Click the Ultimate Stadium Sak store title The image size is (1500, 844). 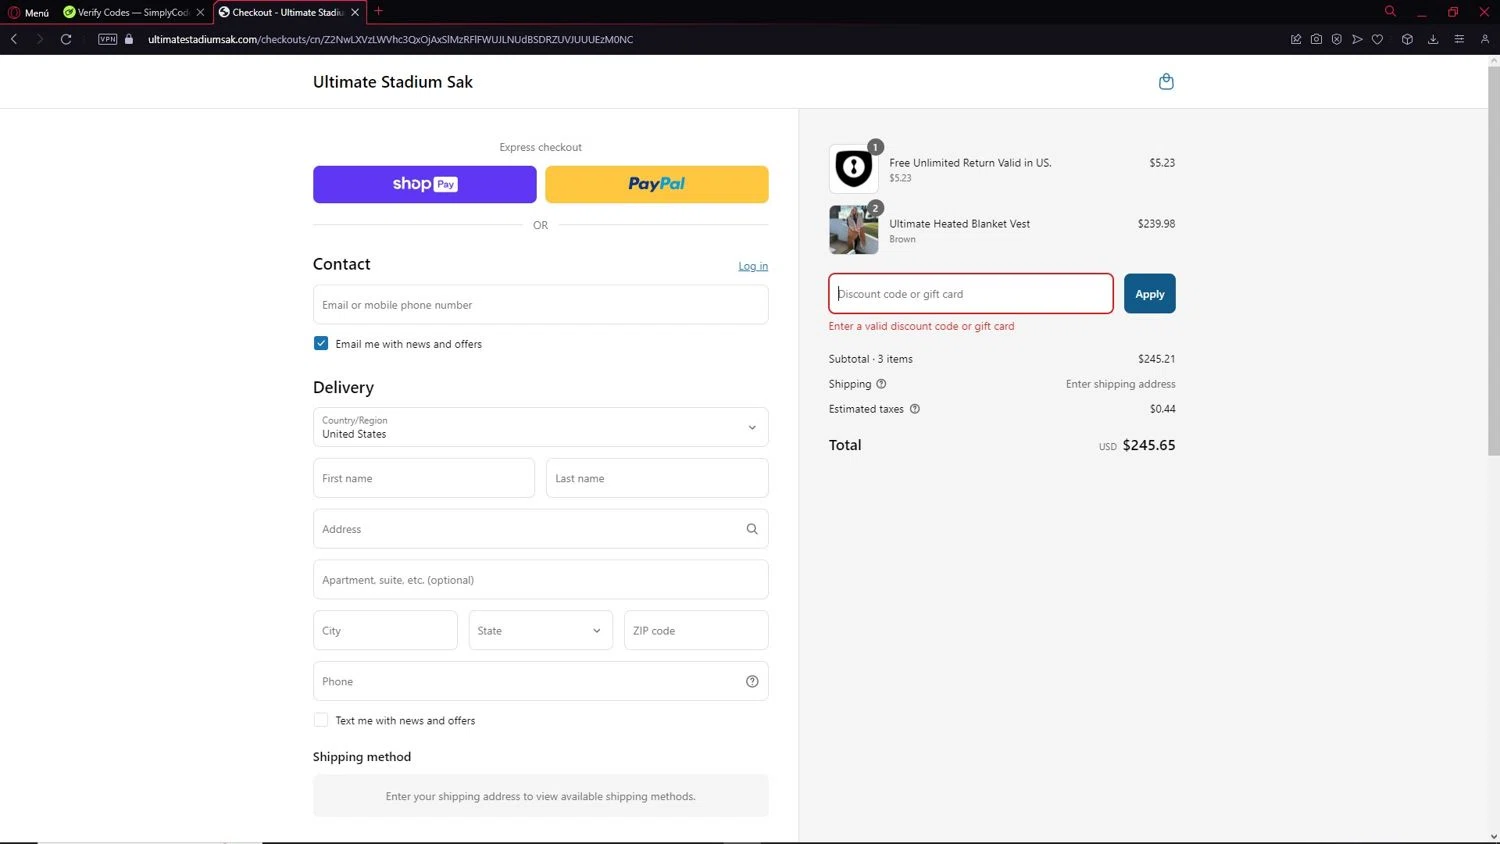393,82
